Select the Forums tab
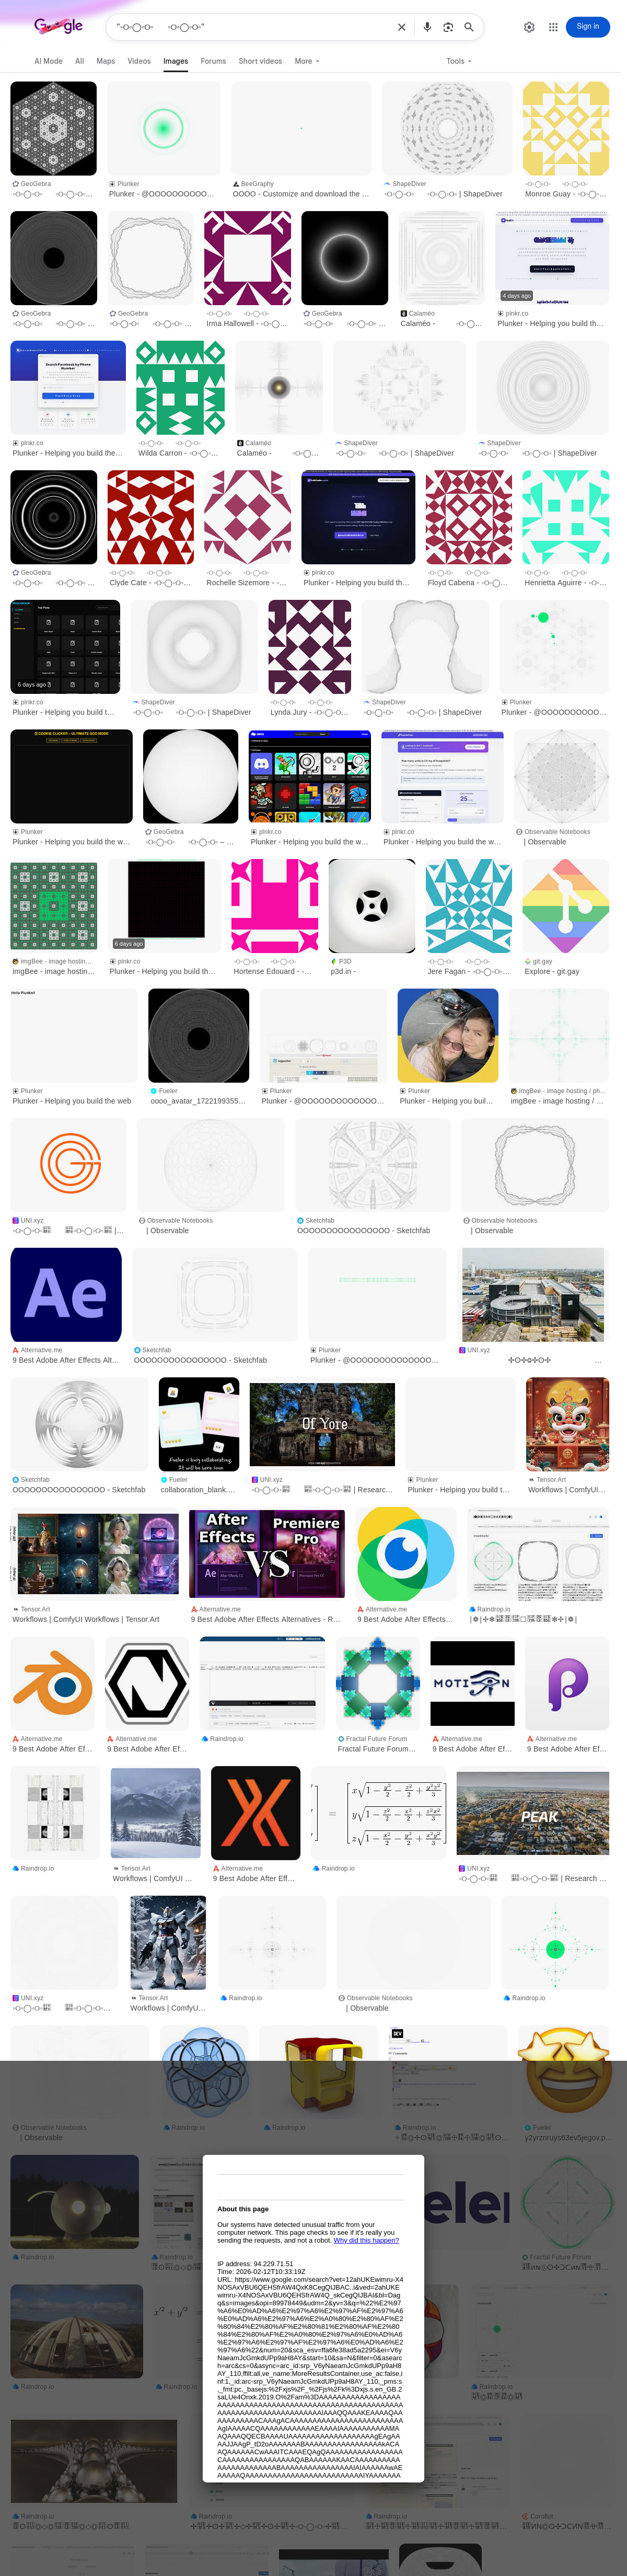This screenshot has height=2576, width=627. coord(213,61)
